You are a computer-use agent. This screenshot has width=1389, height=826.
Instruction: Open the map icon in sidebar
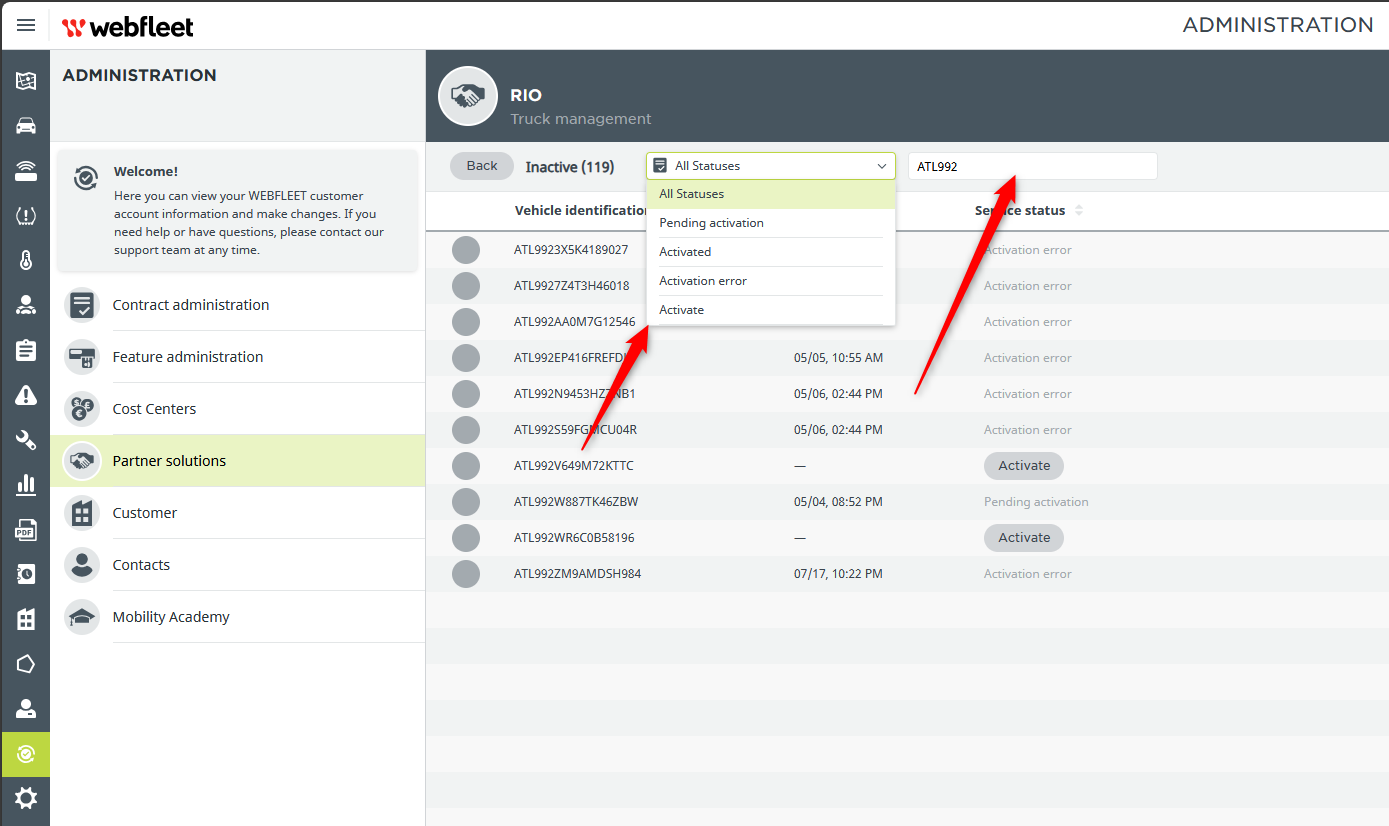[x=26, y=81]
